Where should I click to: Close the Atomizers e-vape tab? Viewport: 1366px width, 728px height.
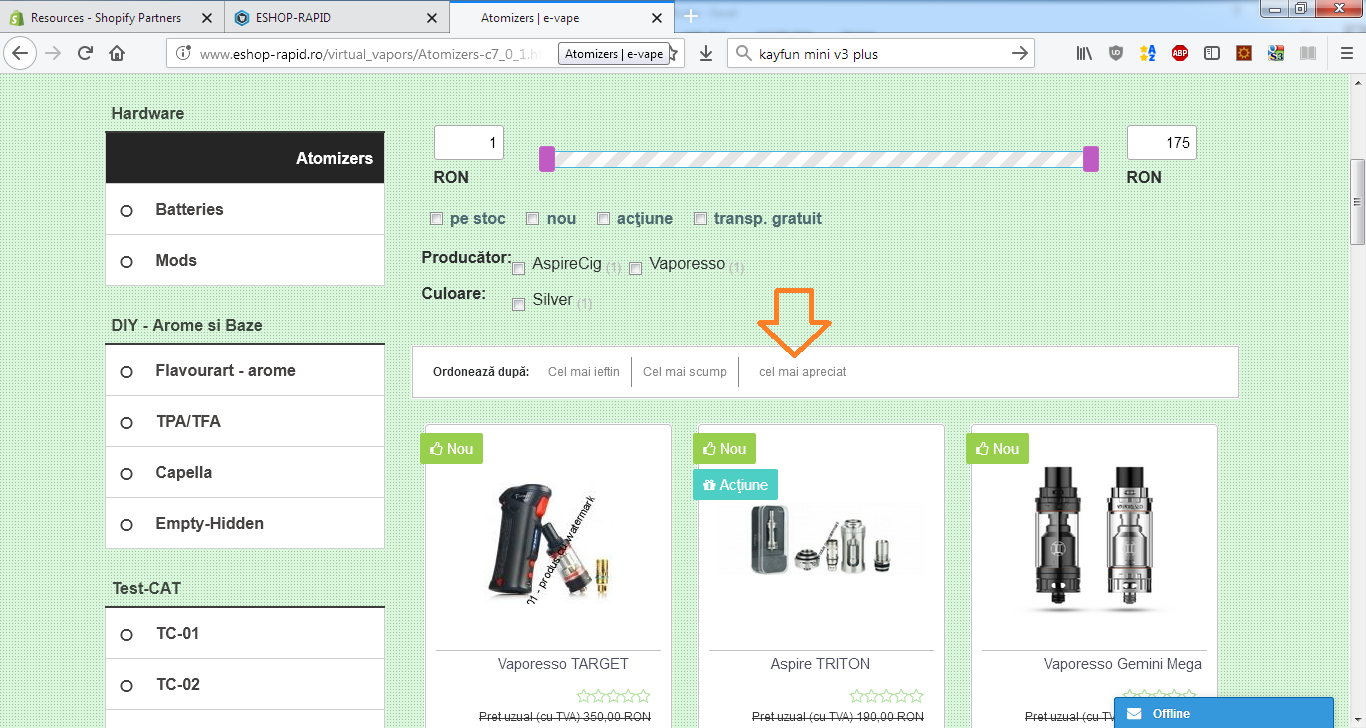[657, 18]
